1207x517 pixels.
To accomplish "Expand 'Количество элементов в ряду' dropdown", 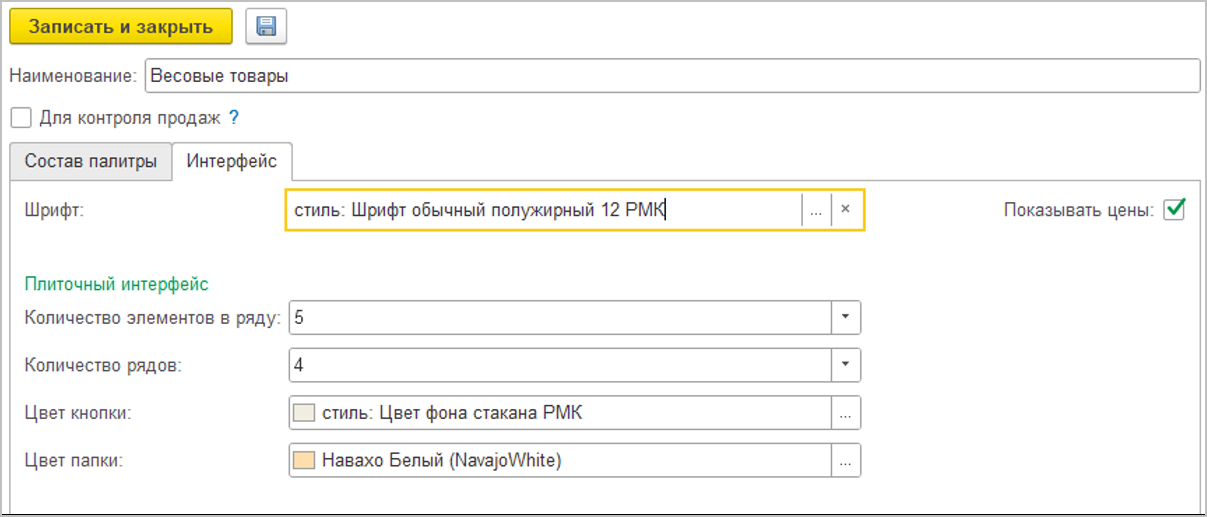I will 846,317.
